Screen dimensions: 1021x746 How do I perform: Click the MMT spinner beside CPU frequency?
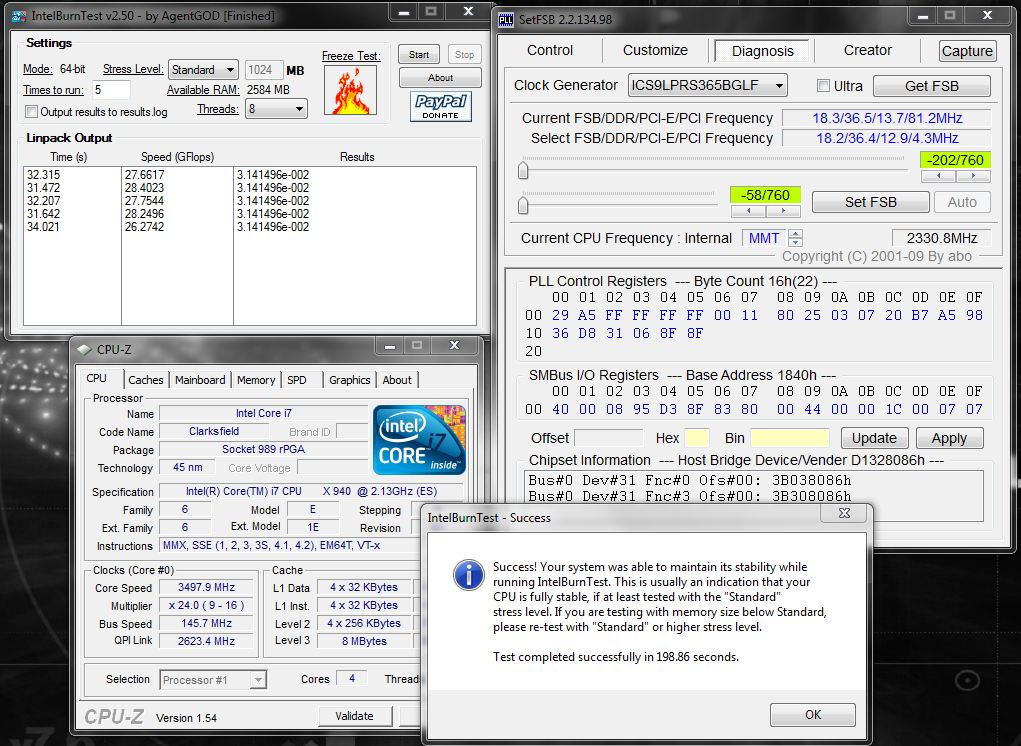[795, 238]
